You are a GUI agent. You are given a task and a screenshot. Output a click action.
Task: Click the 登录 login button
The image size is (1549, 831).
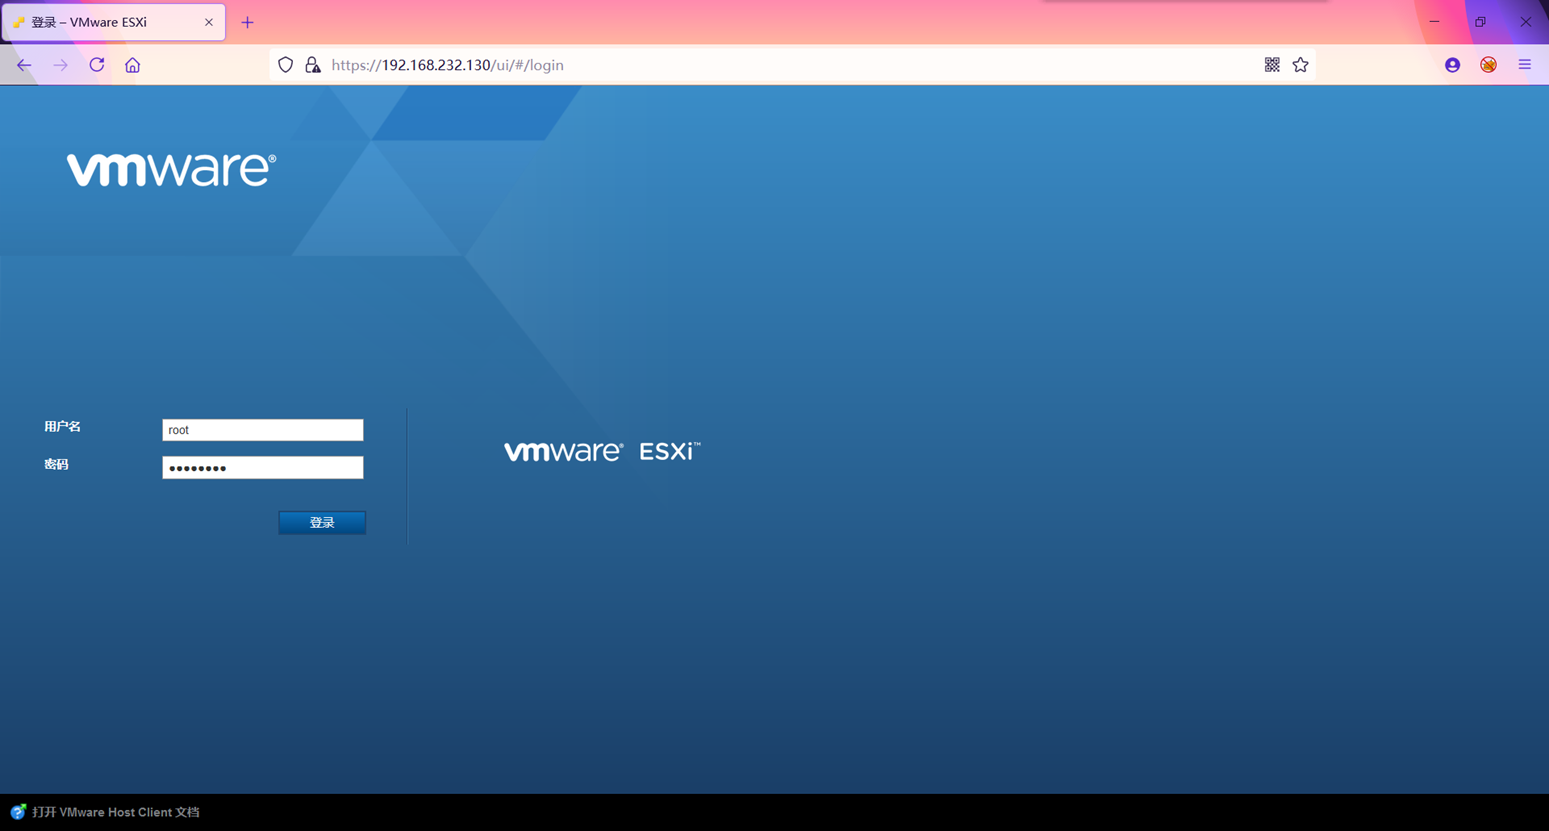[x=322, y=522]
